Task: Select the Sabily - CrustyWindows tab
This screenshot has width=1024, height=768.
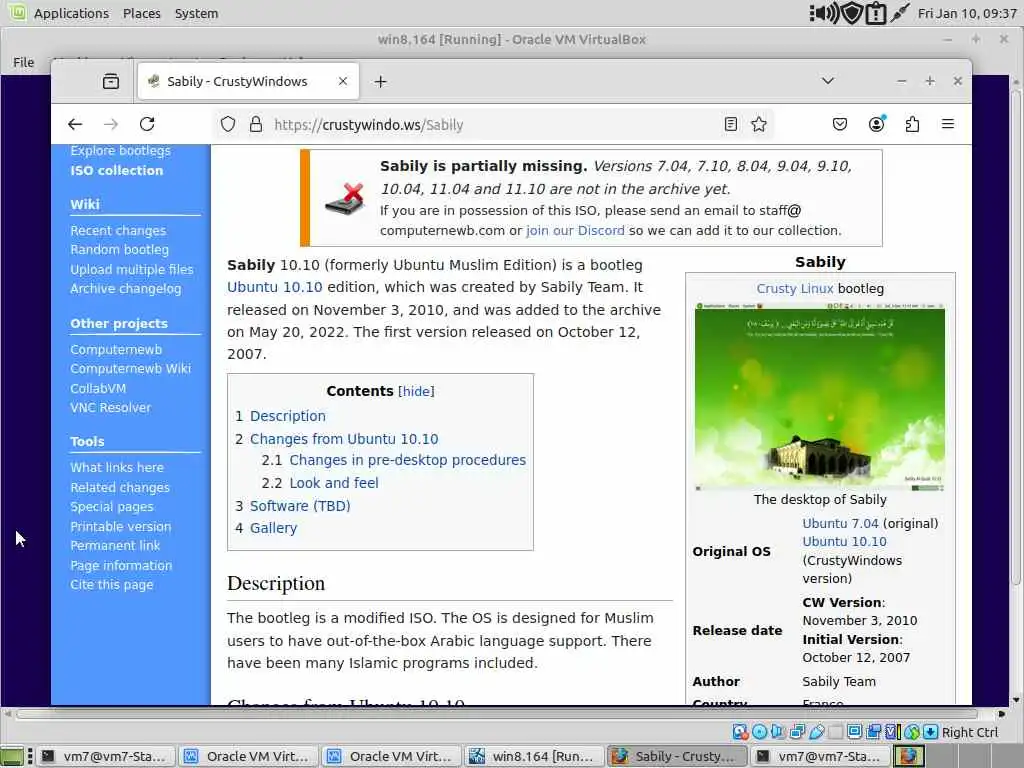Action: pos(248,81)
